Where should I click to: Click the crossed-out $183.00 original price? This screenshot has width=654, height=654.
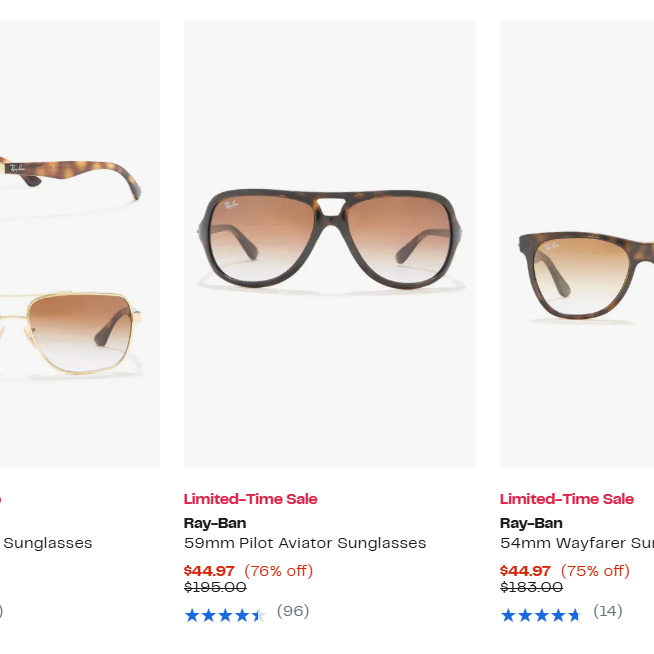pos(531,588)
